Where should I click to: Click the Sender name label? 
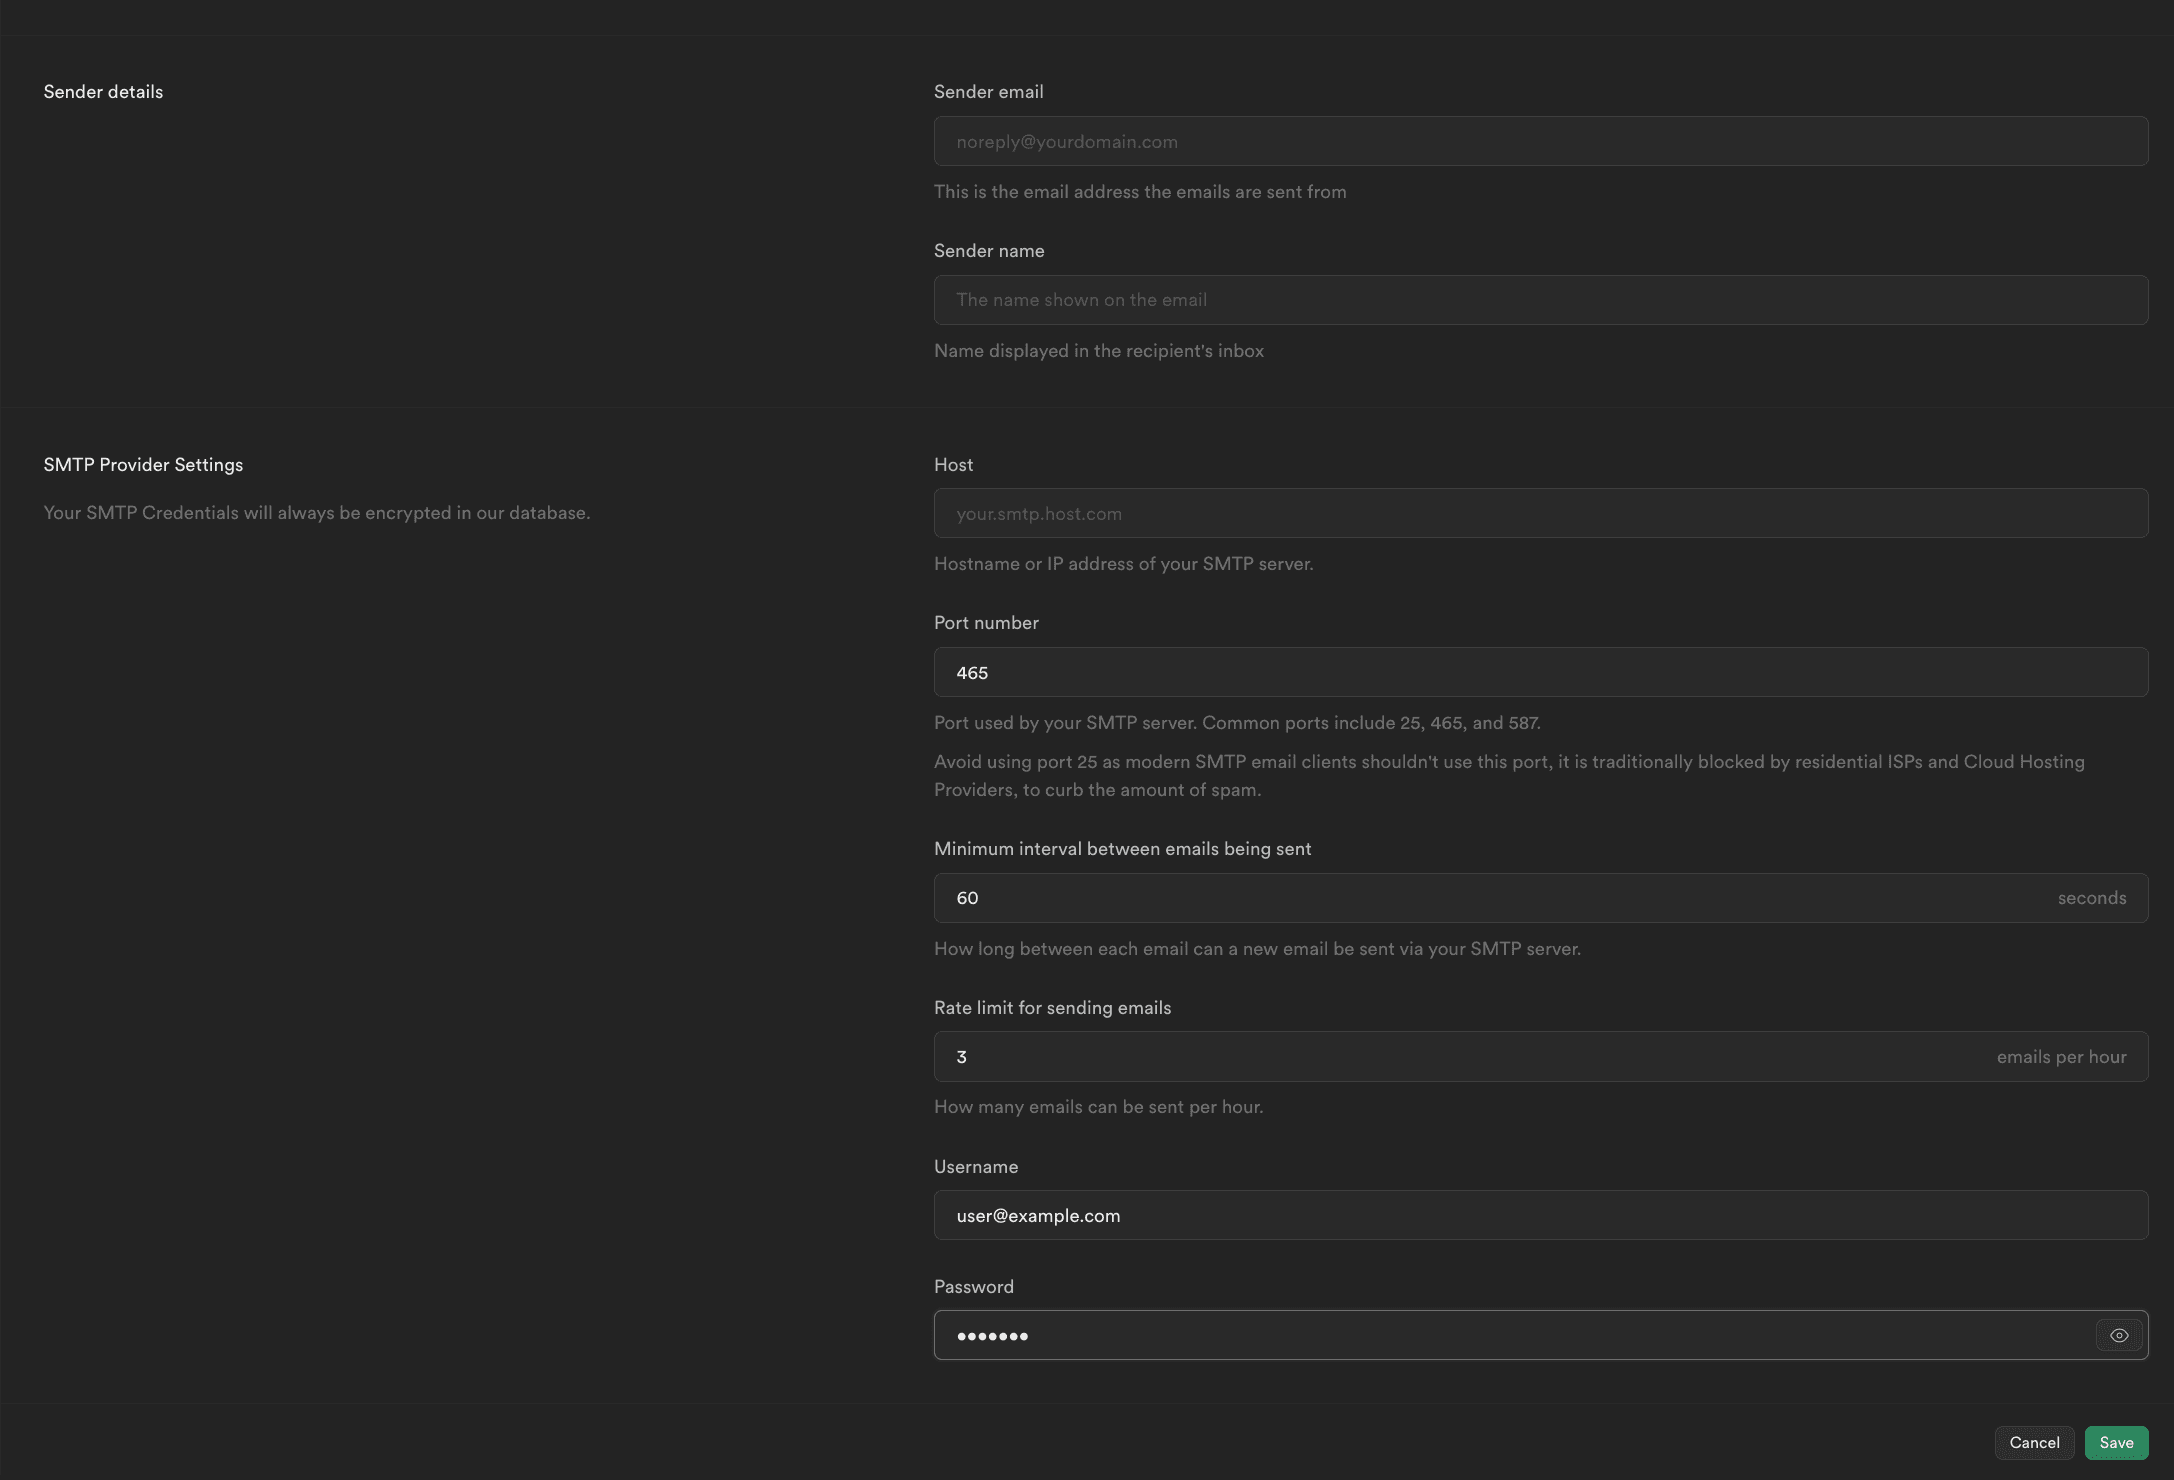(989, 251)
